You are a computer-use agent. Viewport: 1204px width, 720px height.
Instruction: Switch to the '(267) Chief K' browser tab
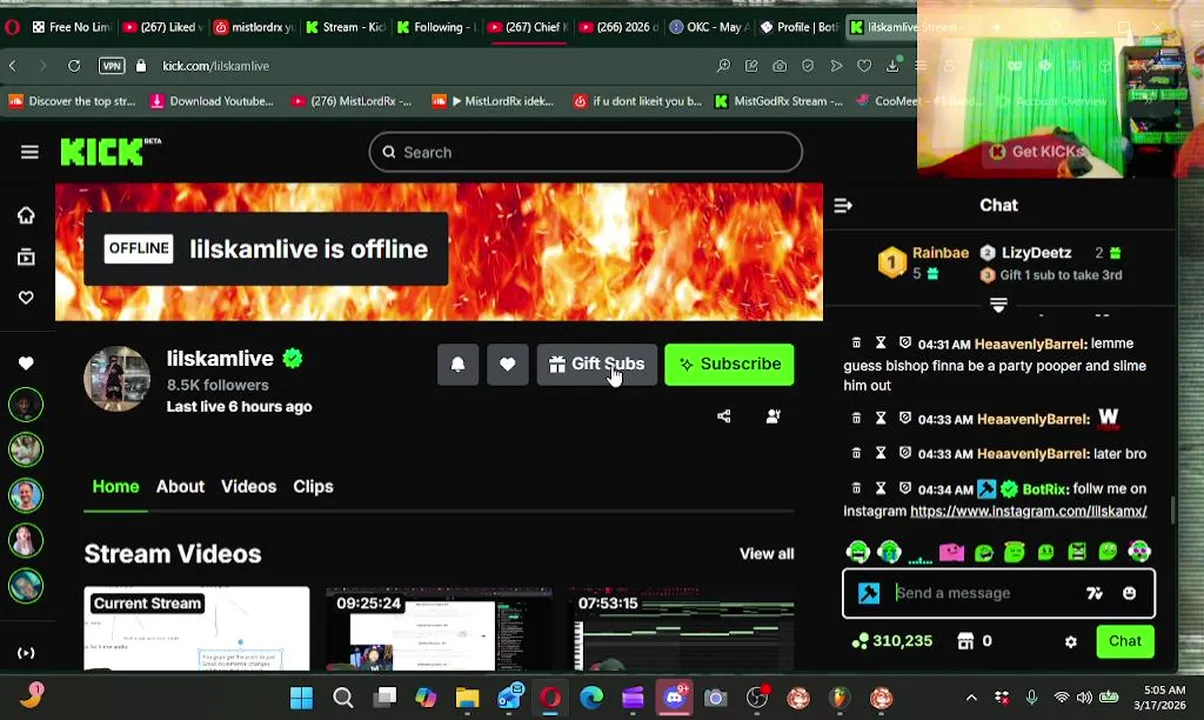click(x=528, y=27)
